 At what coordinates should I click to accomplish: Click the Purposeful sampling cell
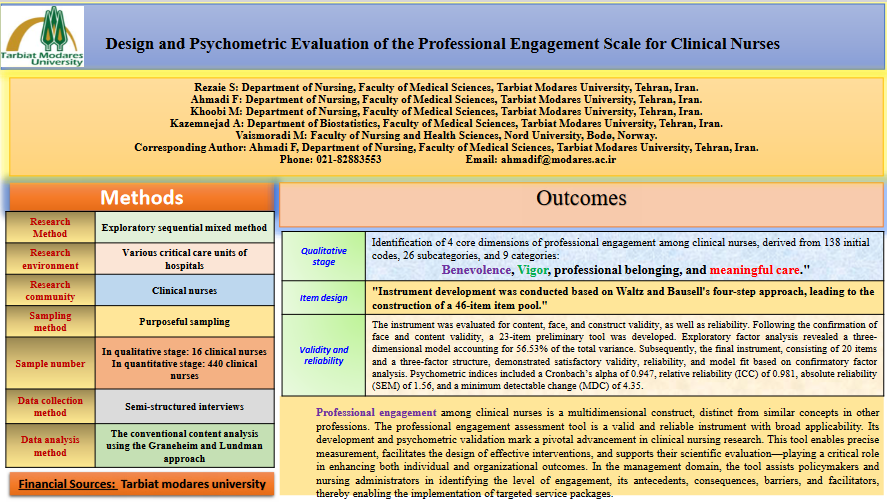click(184, 322)
